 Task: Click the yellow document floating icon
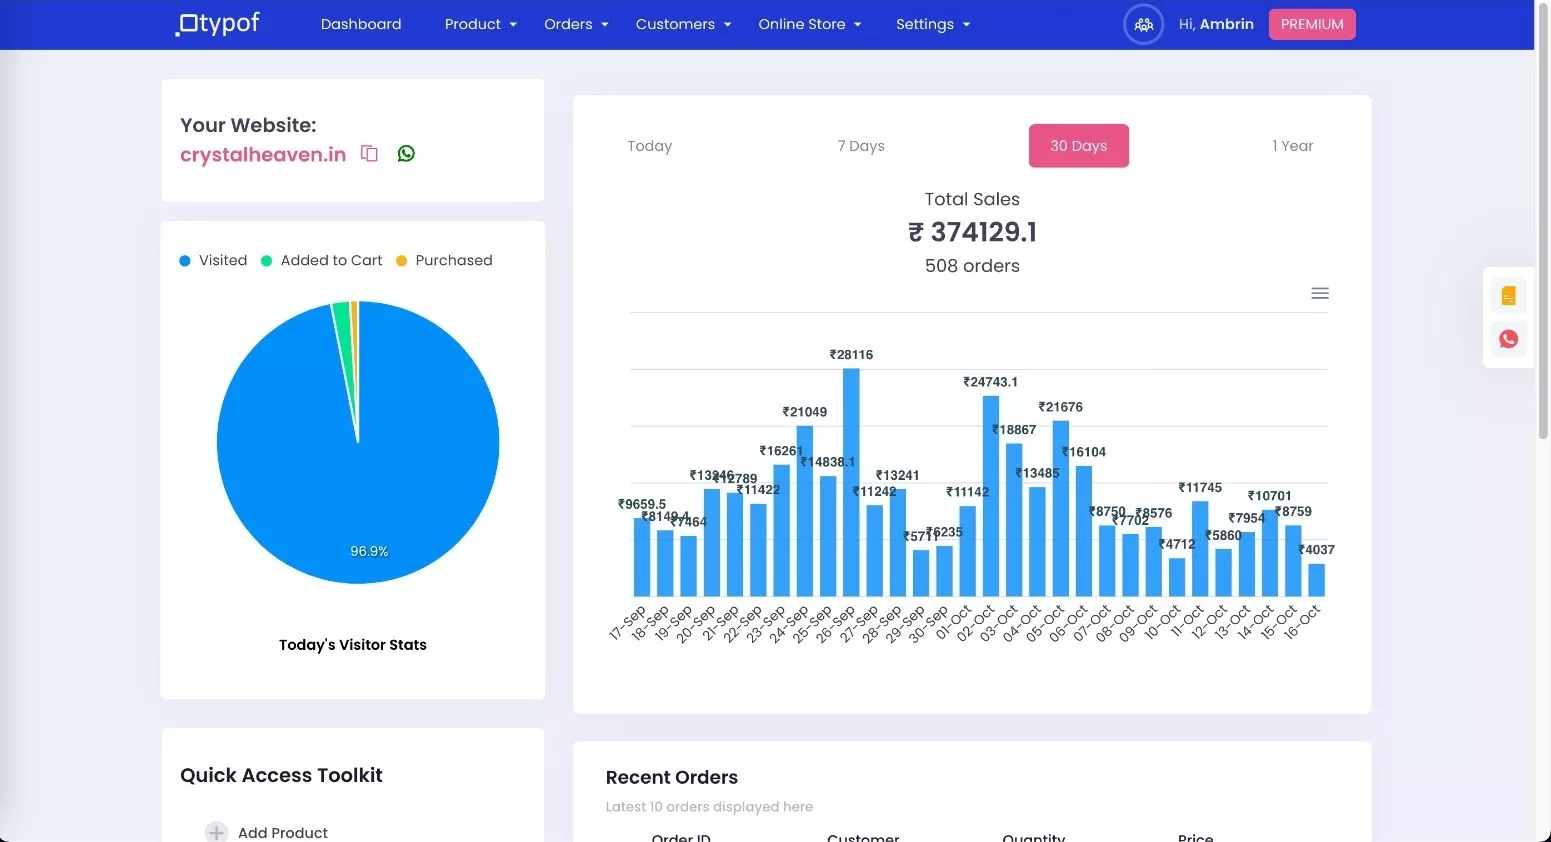click(1508, 296)
